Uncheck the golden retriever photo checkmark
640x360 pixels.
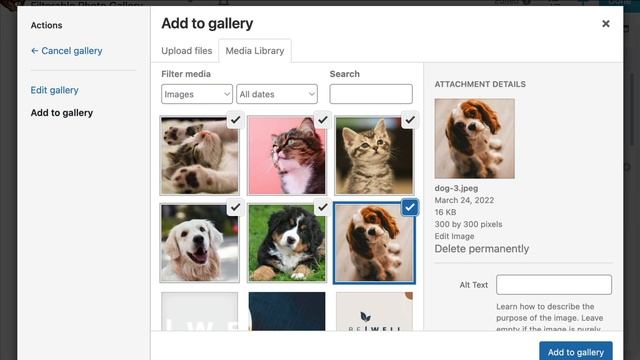(236, 207)
